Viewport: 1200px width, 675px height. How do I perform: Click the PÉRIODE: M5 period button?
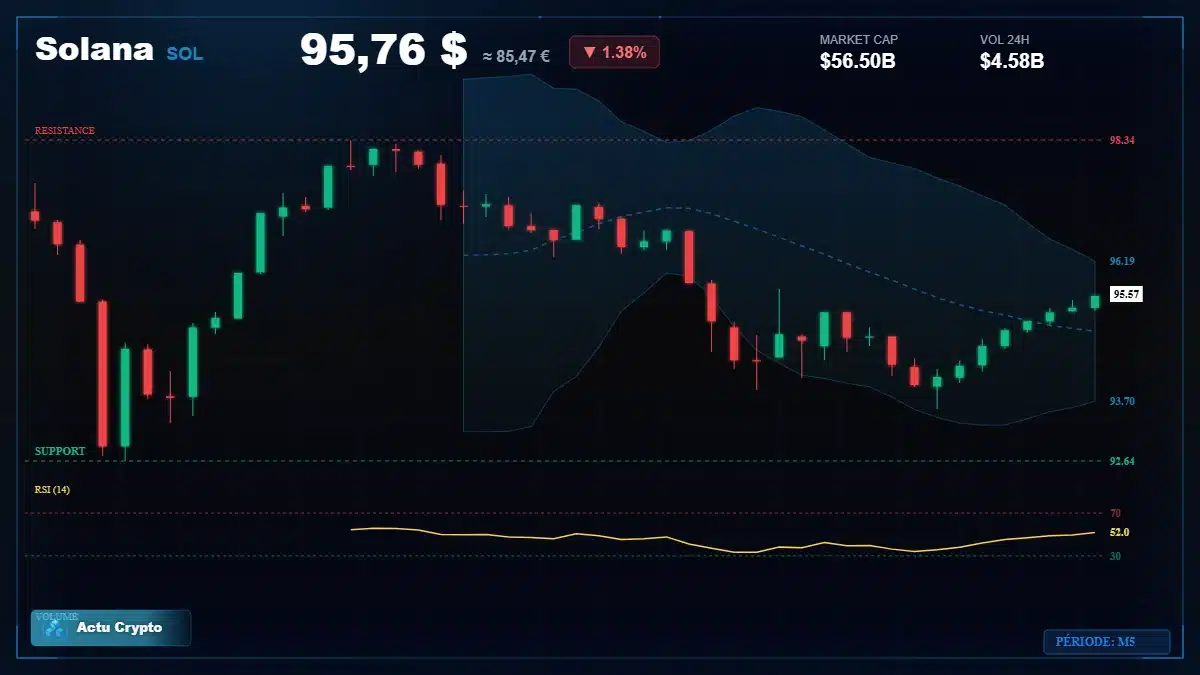pyautogui.click(x=1106, y=642)
